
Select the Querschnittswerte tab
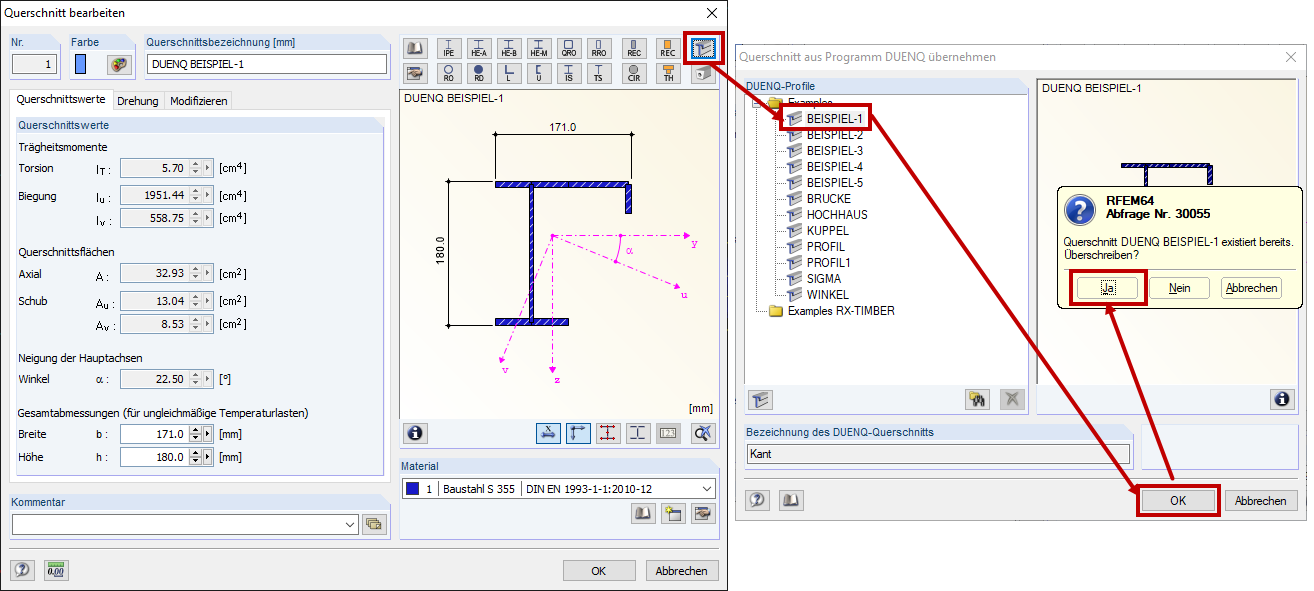61,100
